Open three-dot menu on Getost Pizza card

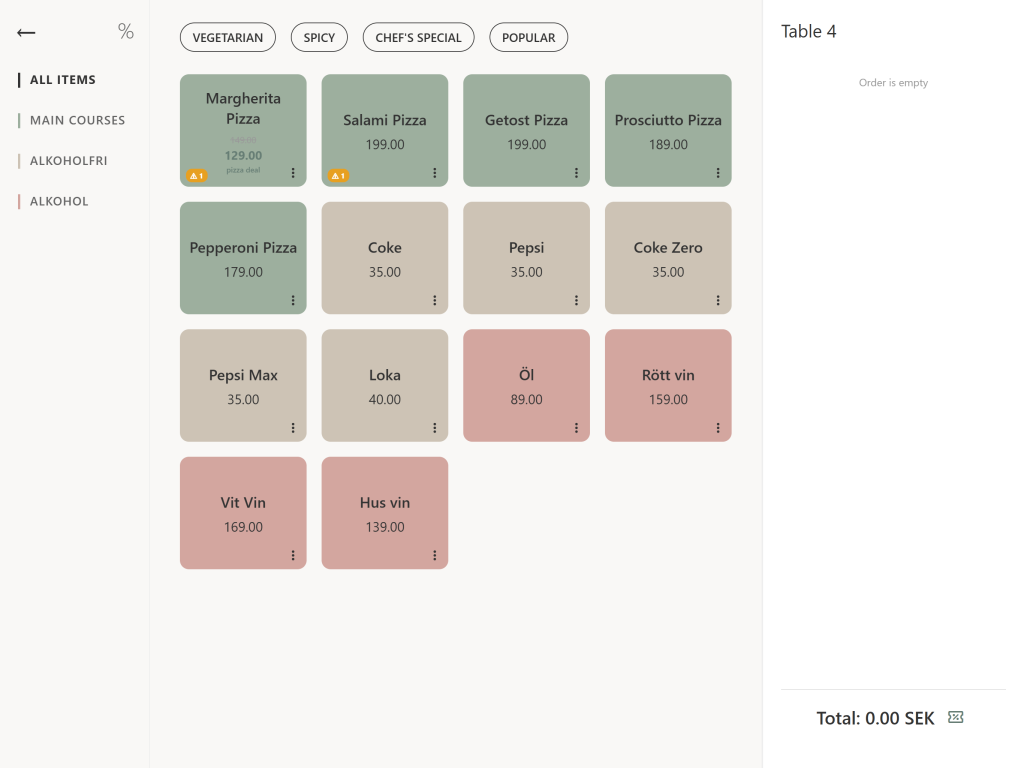576,173
